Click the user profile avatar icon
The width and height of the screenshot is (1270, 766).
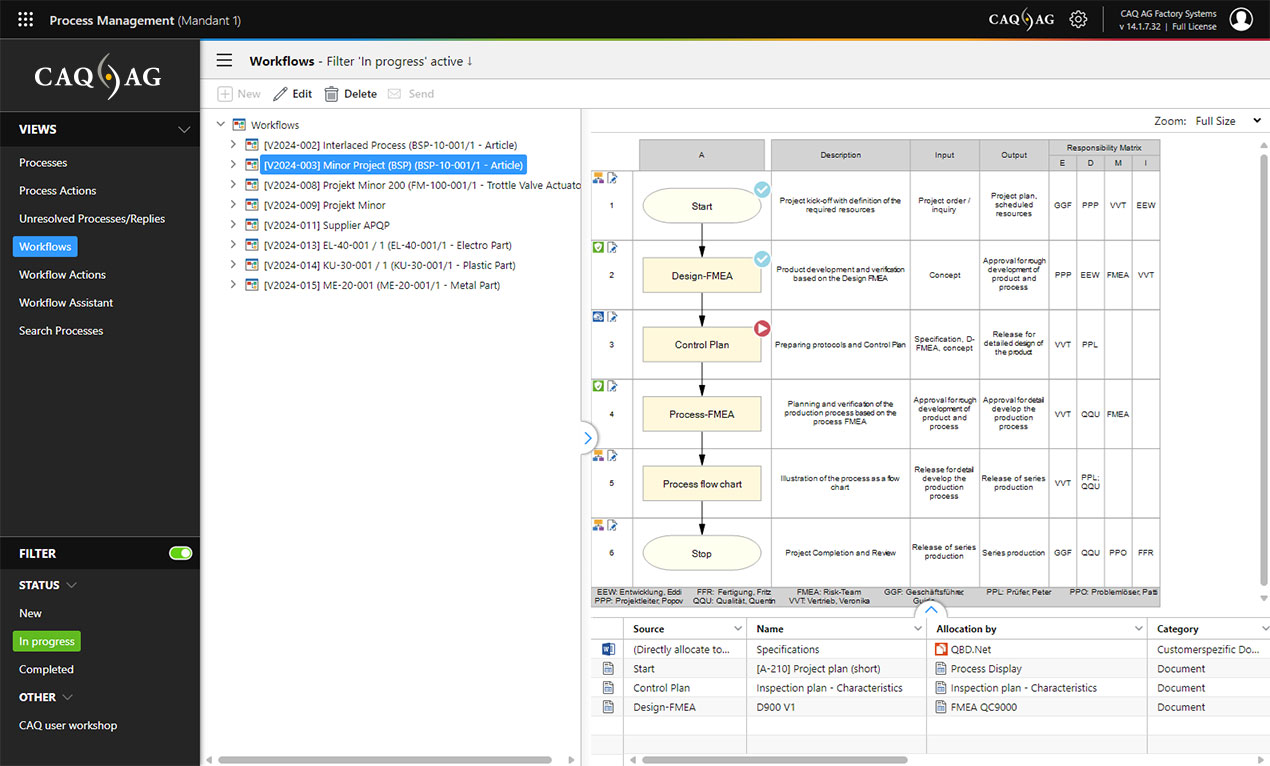pyautogui.click(x=1240, y=20)
